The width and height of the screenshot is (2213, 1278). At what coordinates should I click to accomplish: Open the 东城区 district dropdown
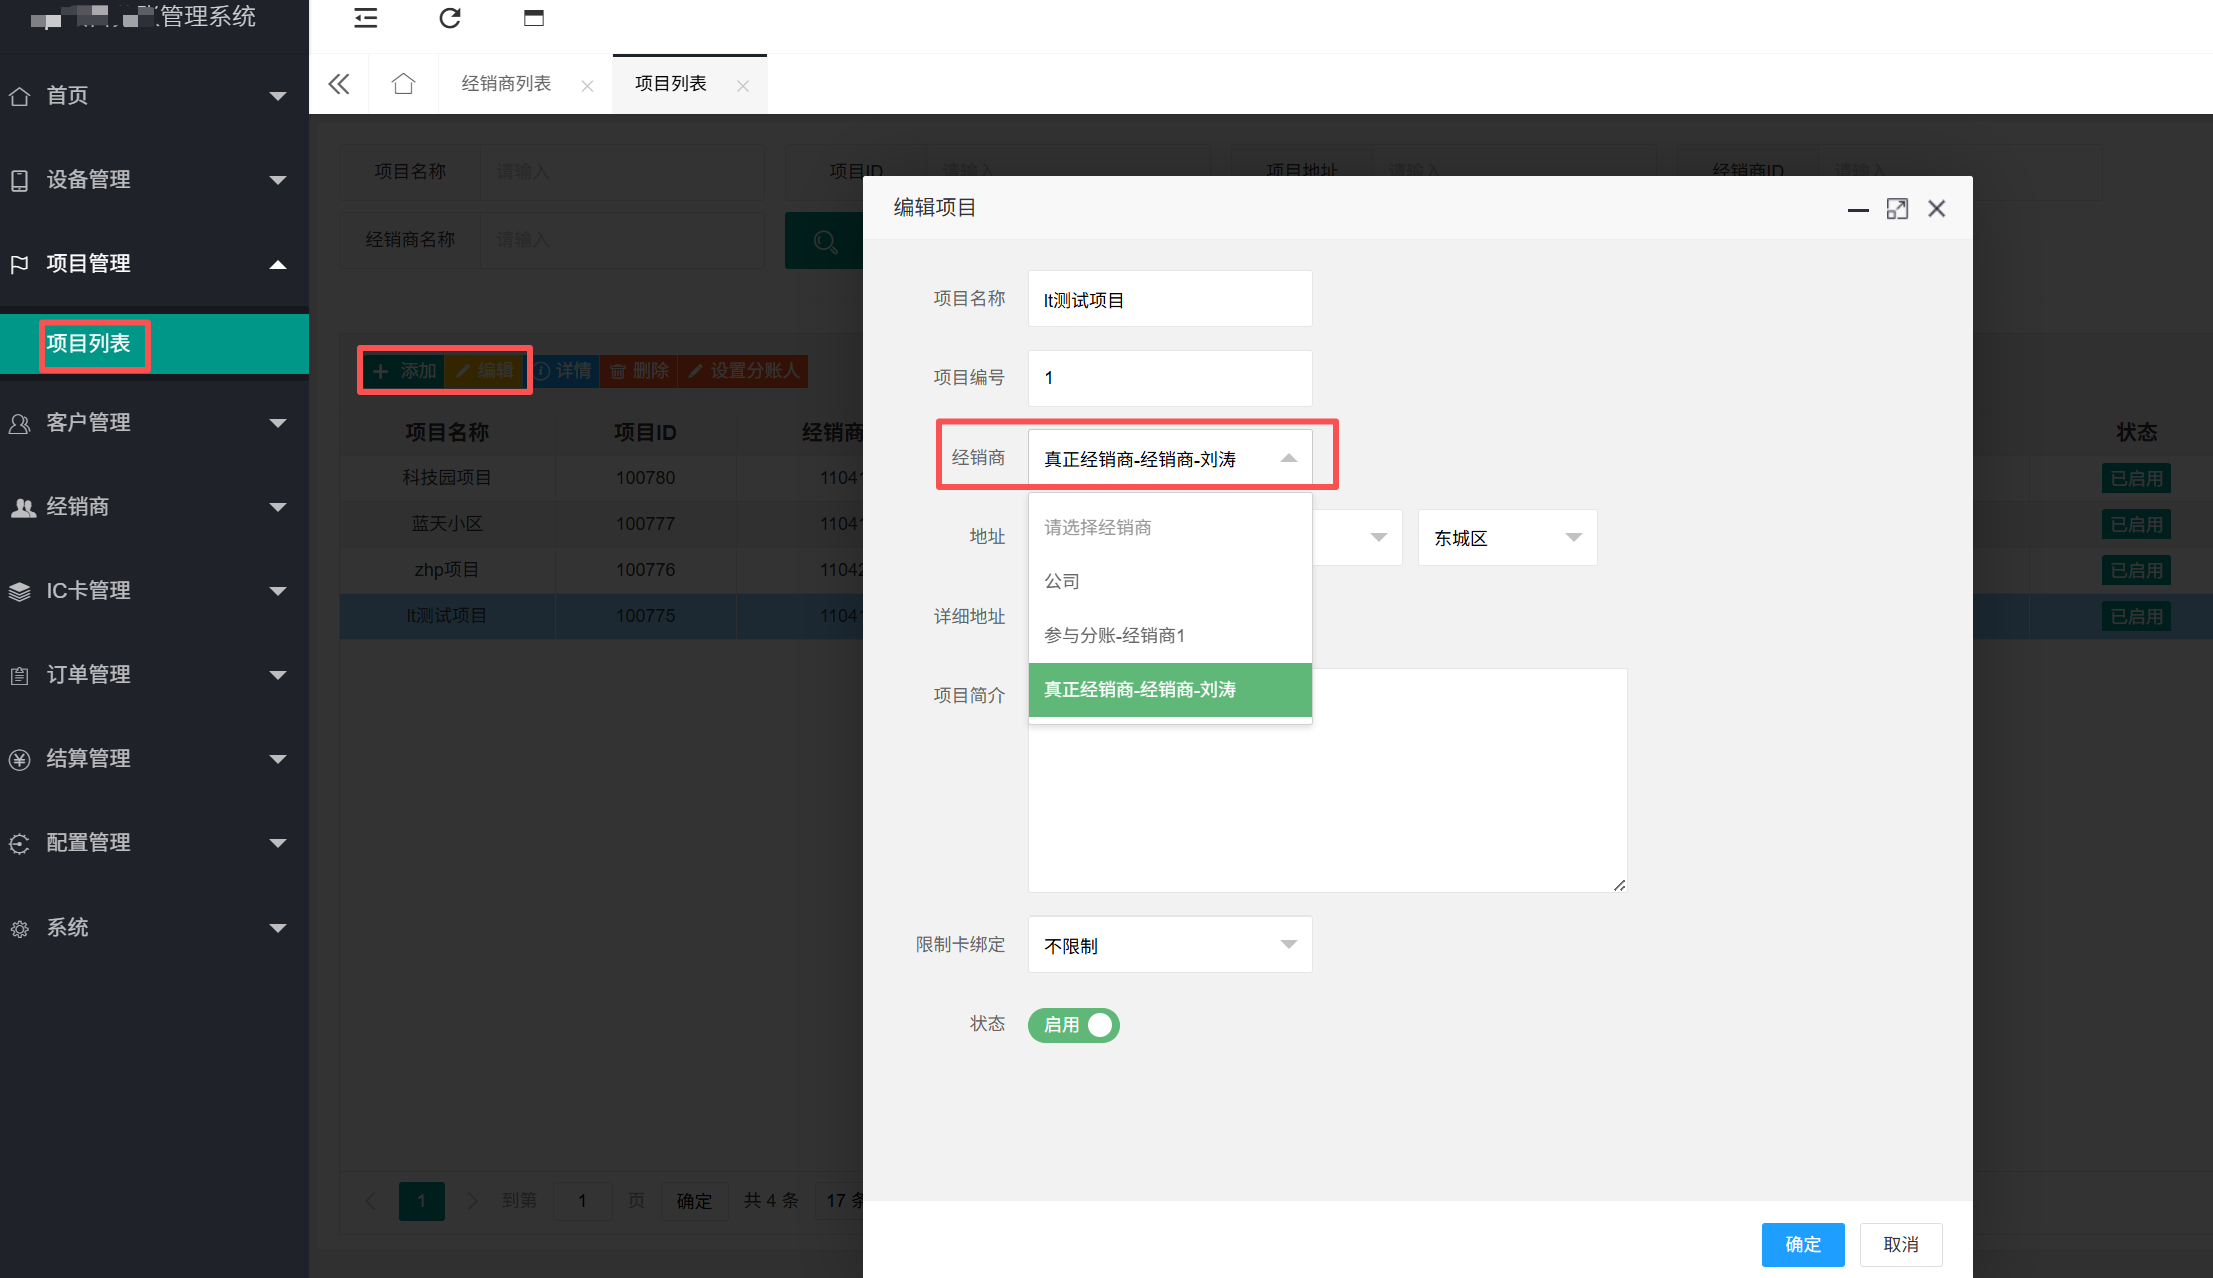point(1507,538)
